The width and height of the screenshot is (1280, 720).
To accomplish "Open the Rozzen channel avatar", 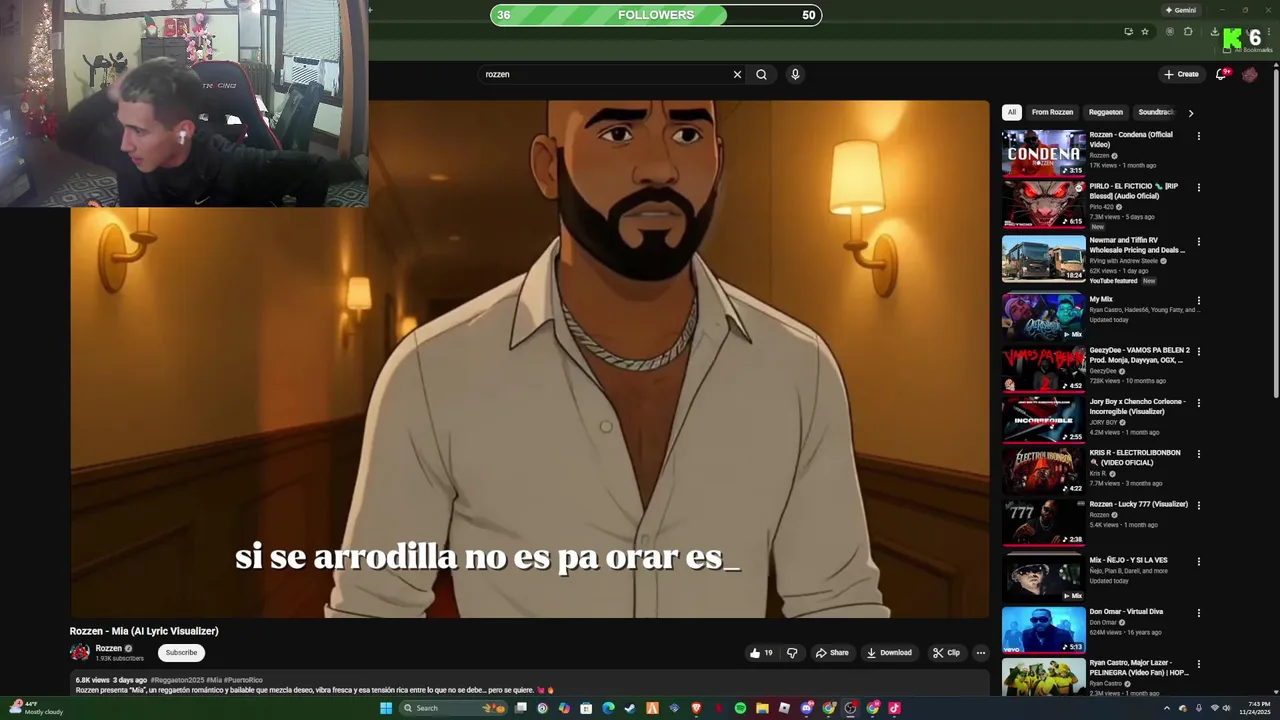I will [80, 653].
